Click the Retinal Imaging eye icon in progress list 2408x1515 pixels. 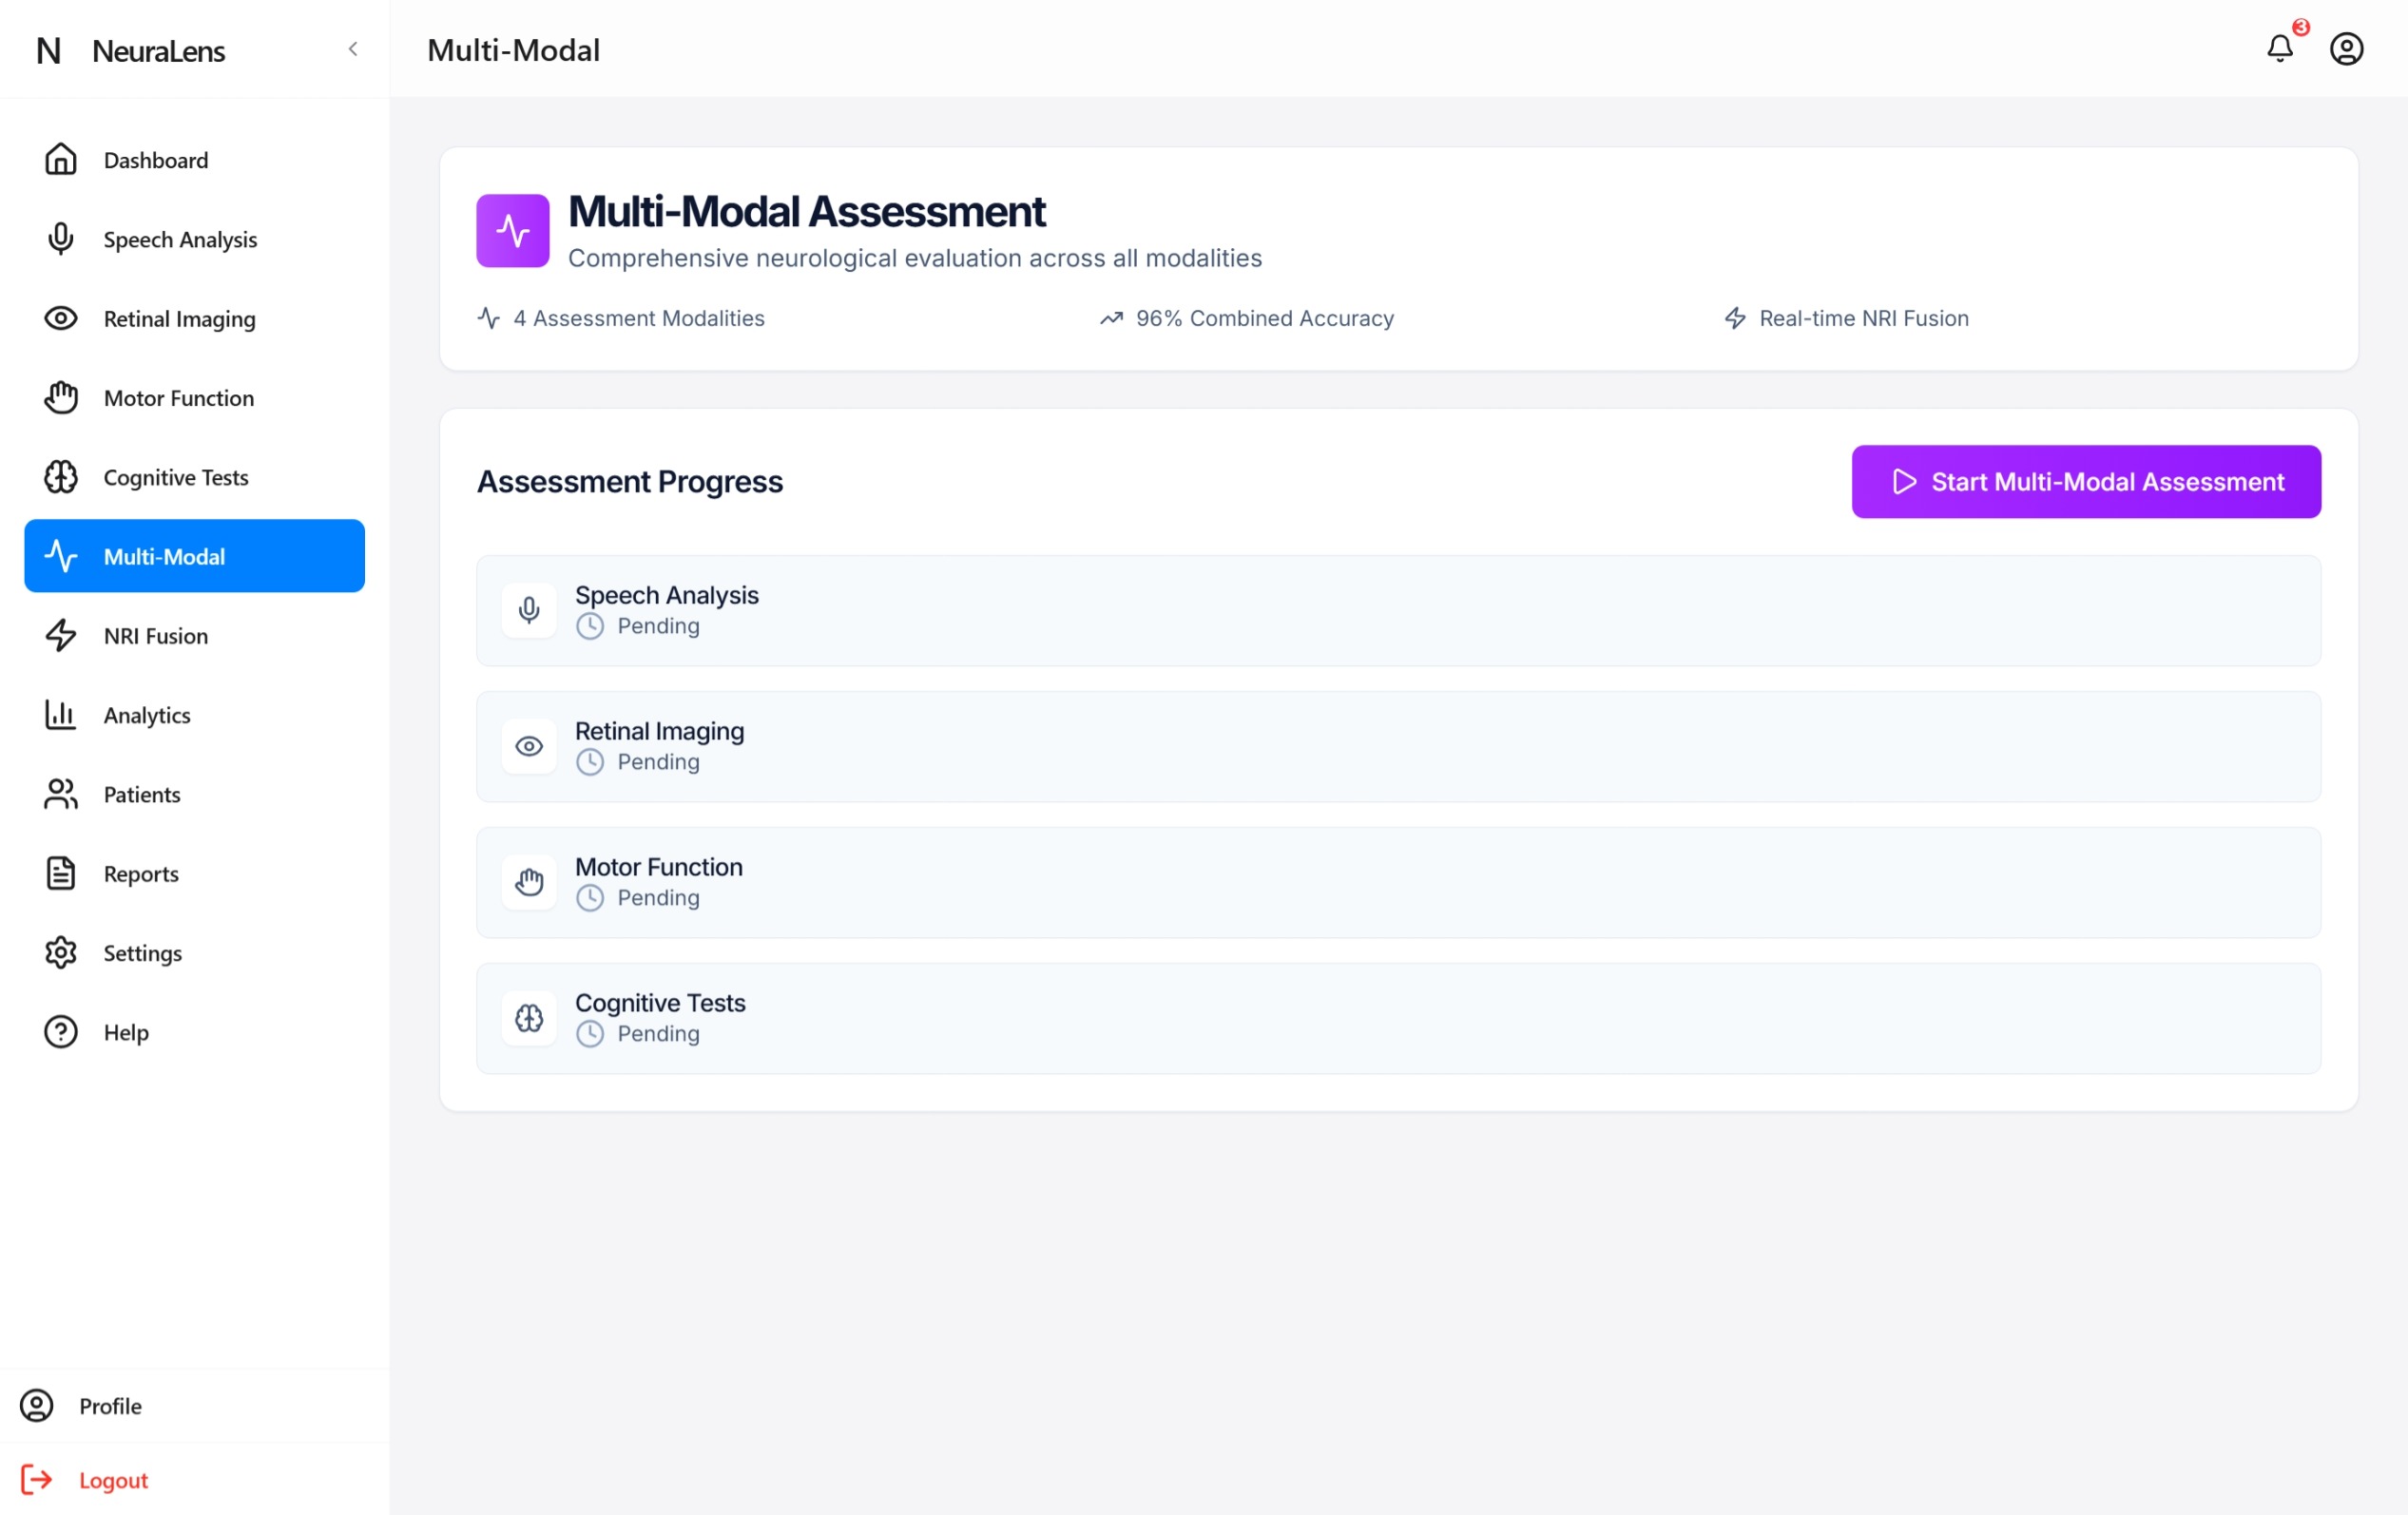click(x=529, y=746)
